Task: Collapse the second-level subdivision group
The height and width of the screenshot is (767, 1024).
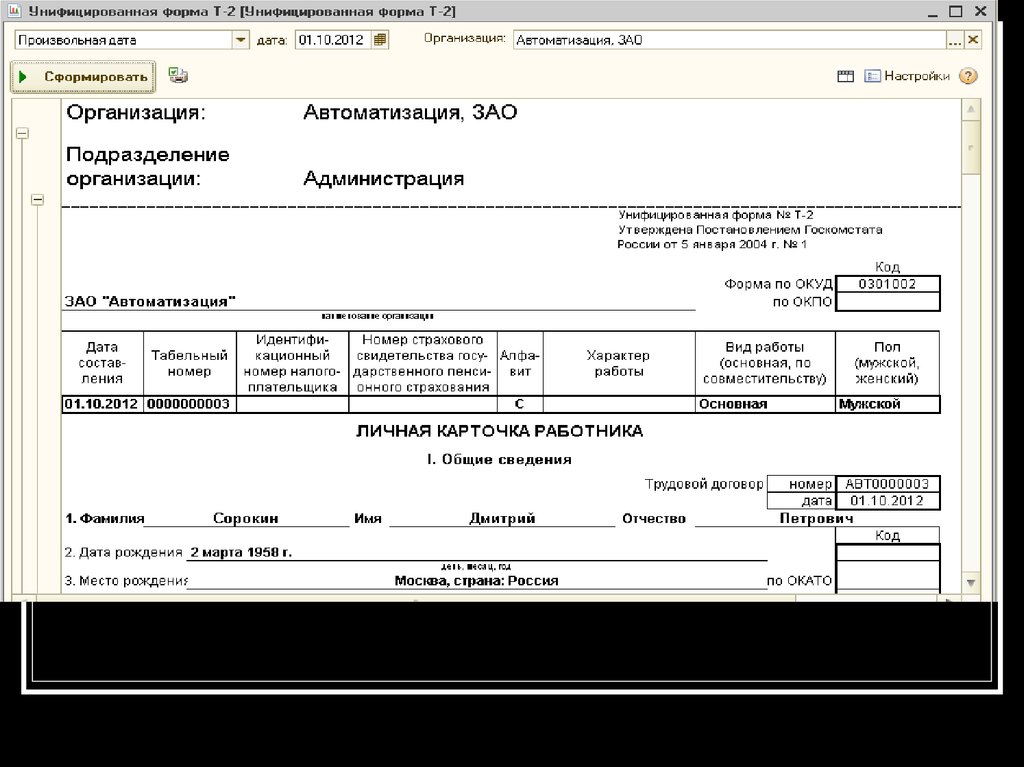Action: pos(37,200)
